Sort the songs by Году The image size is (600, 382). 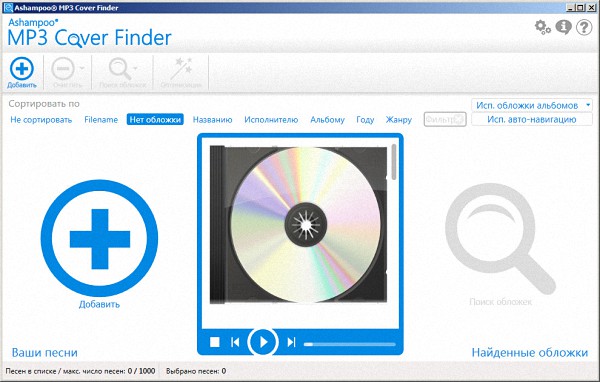365,120
